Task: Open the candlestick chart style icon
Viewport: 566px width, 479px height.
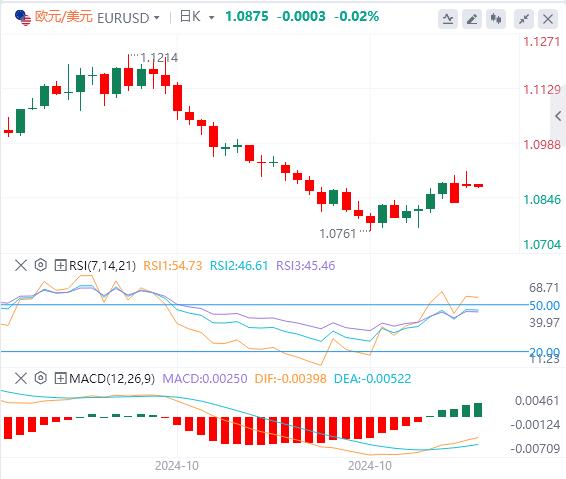Action: (496, 18)
